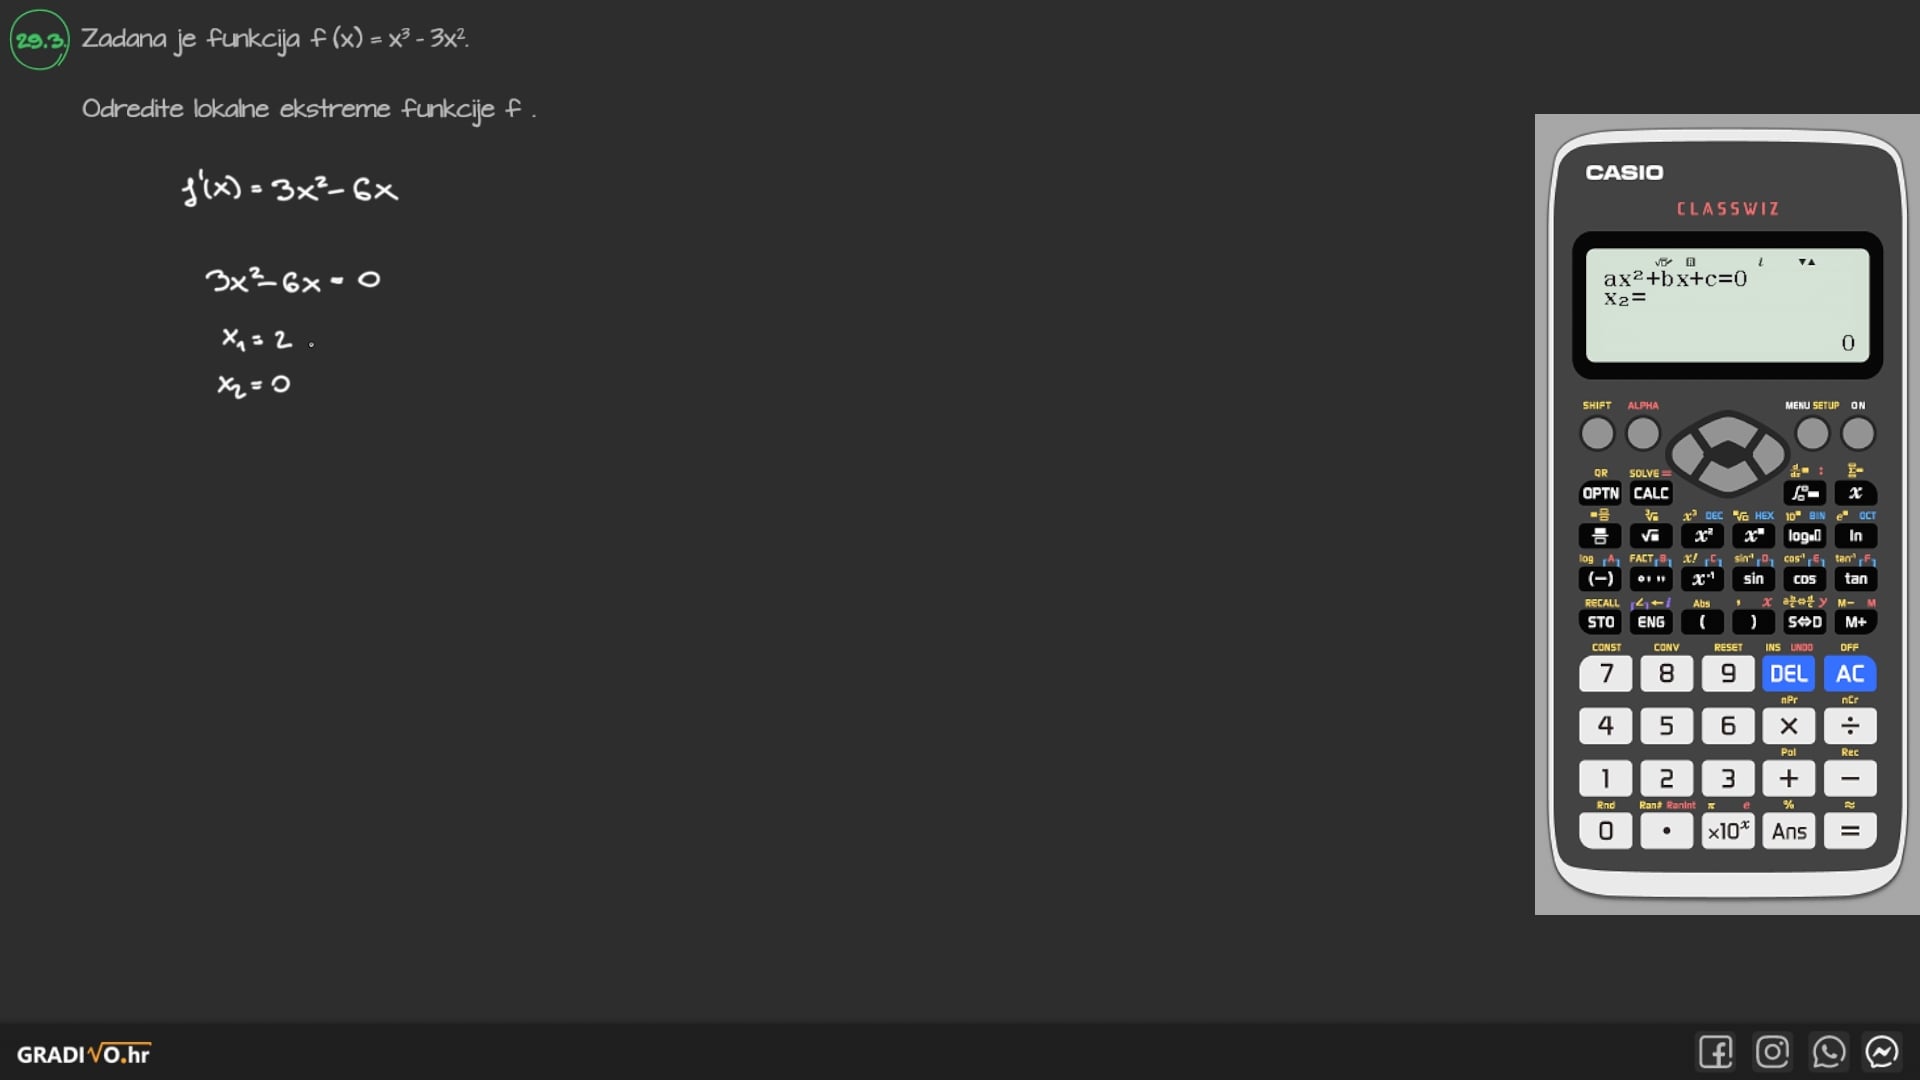Click the GRADIVO.hr logo link
1920x1080 pixels.
83,1054
